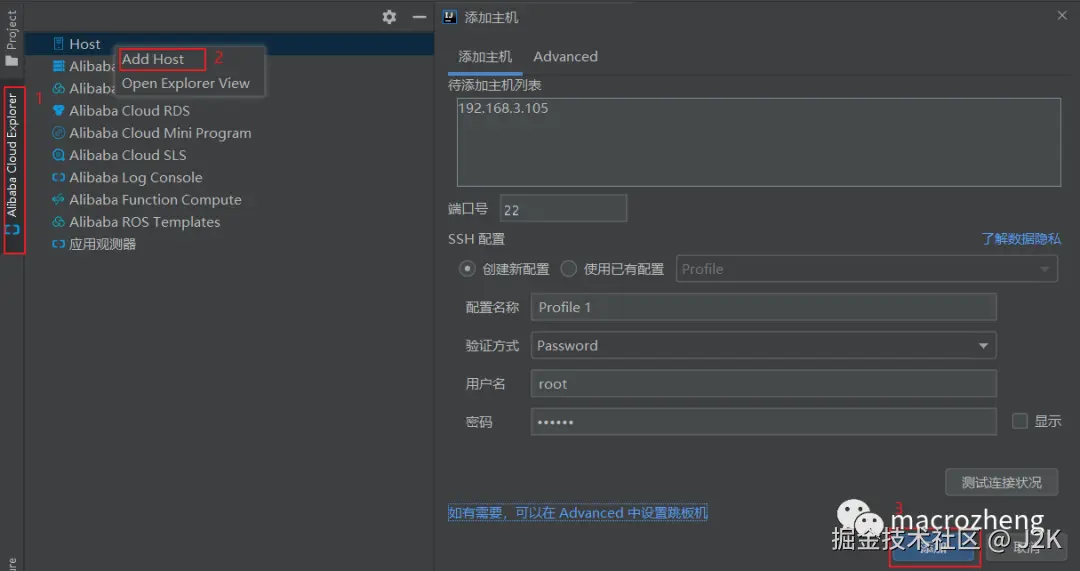
Task: Select Alibaba Log Console item
Action: [136, 178]
